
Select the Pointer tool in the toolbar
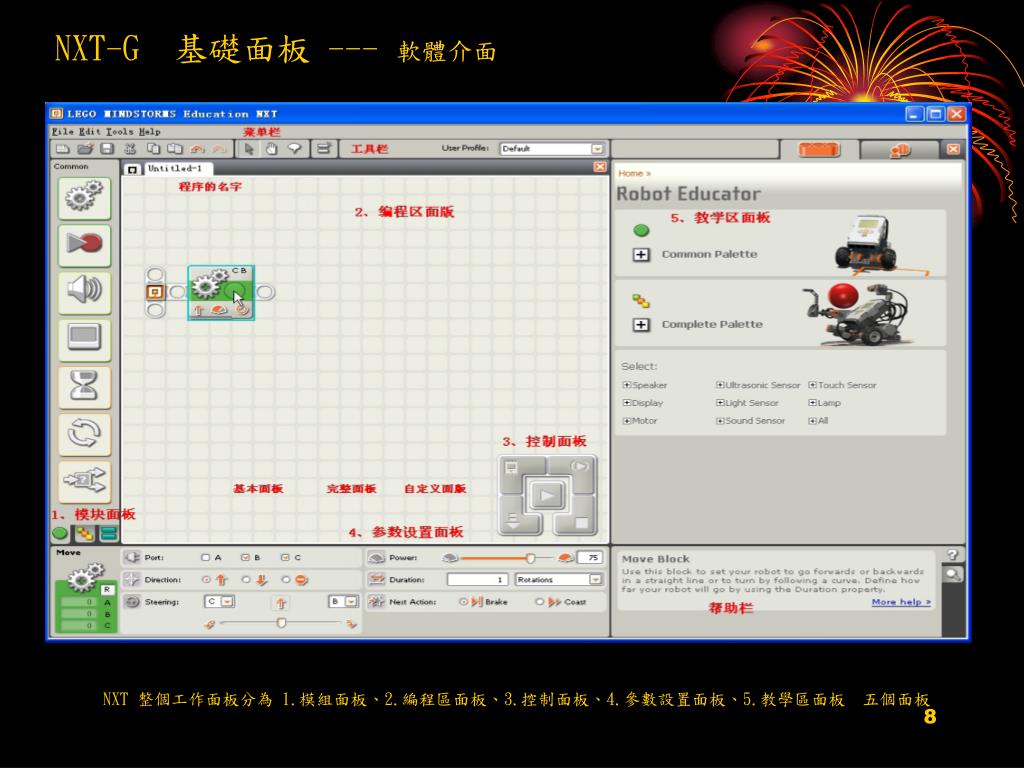point(249,149)
